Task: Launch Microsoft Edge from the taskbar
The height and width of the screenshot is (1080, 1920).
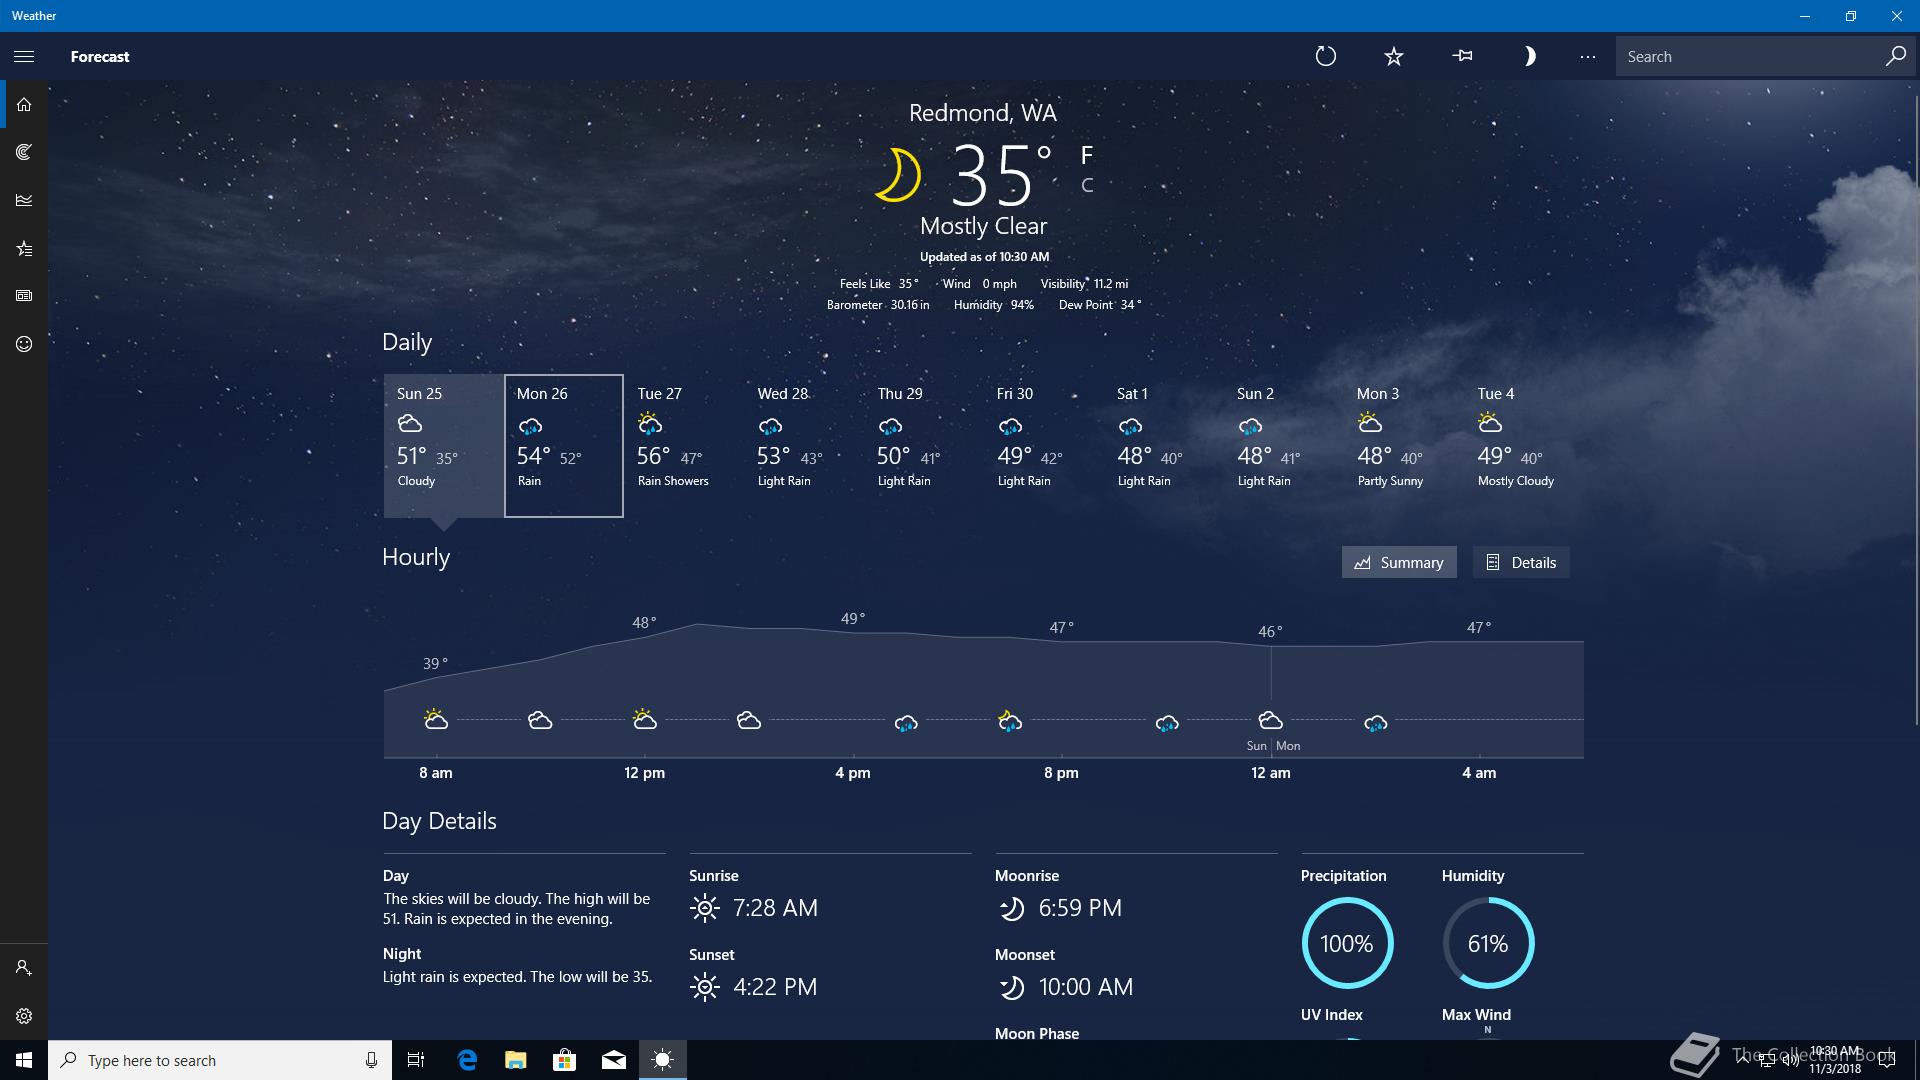Action: (x=466, y=1060)
